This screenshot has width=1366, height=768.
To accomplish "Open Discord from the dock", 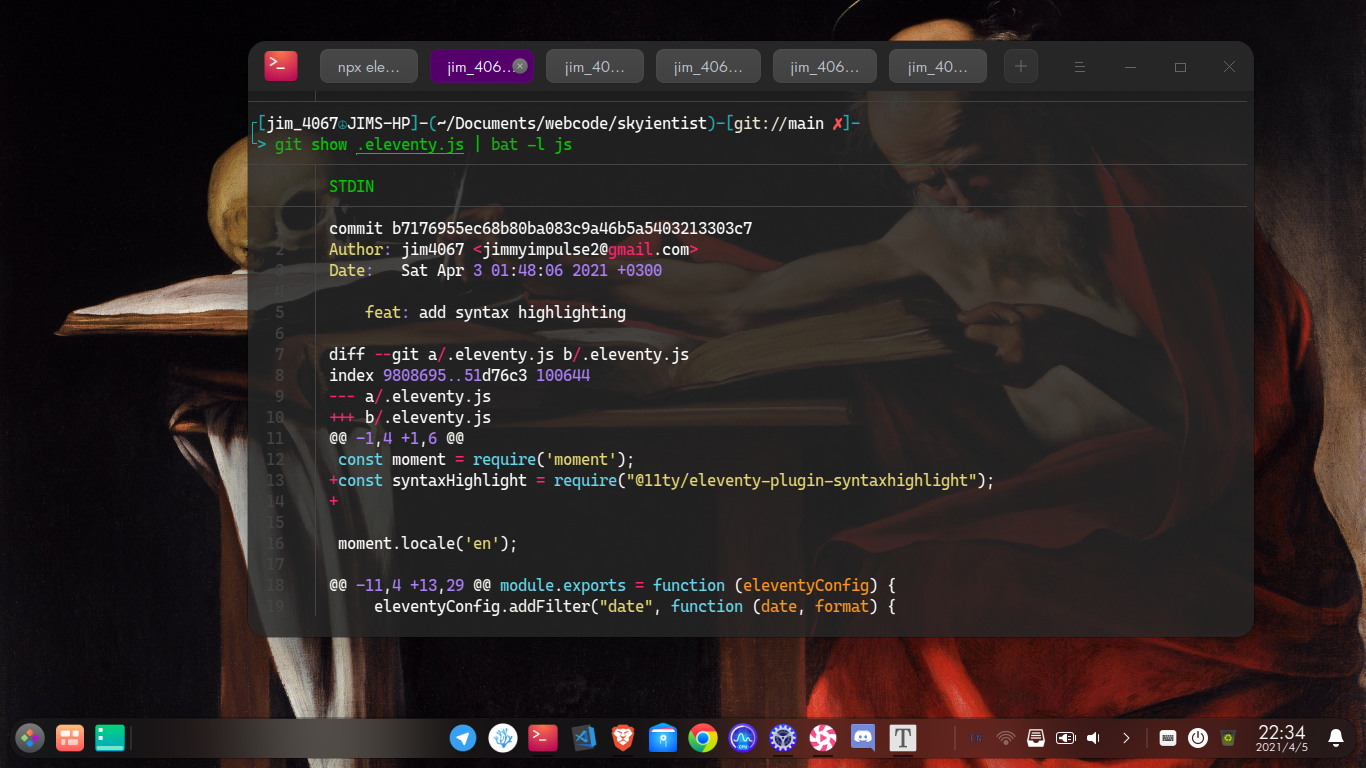I will (862, 738).
